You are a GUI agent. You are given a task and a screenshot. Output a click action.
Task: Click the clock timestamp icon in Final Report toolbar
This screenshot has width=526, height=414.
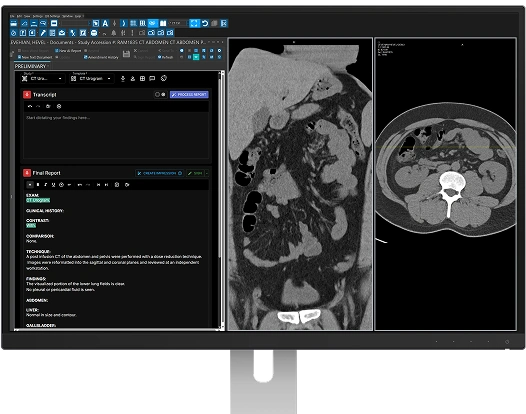(x=61, y=185)
